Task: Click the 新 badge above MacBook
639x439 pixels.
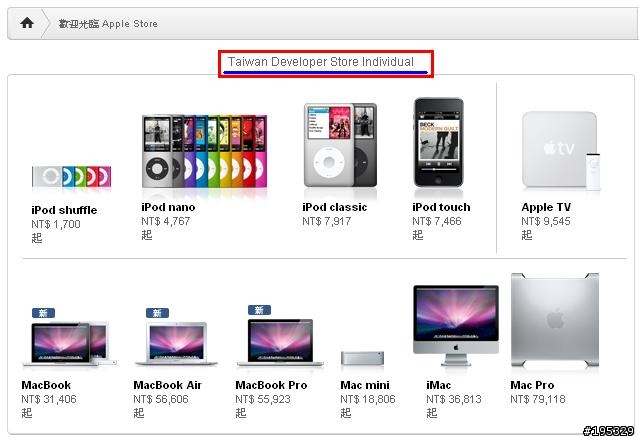Action: coord(43,313)
